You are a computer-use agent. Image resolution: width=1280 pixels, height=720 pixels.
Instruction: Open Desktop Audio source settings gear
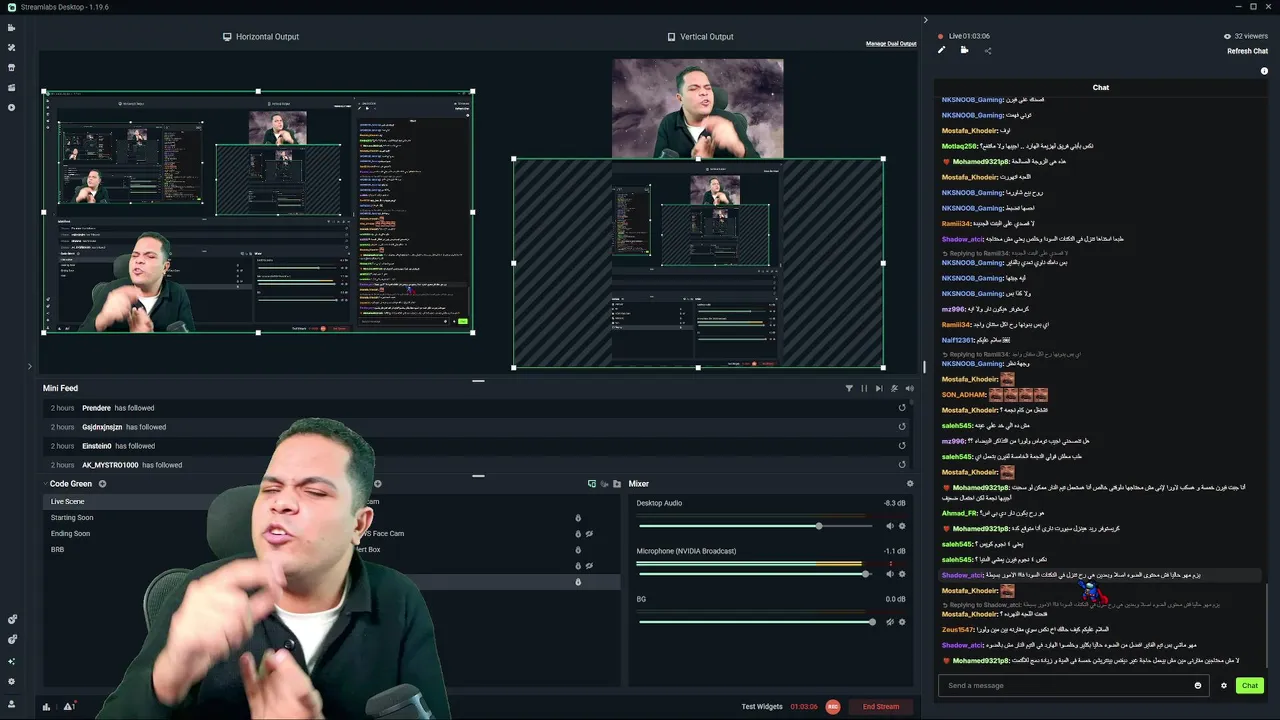tap(902, 526)
